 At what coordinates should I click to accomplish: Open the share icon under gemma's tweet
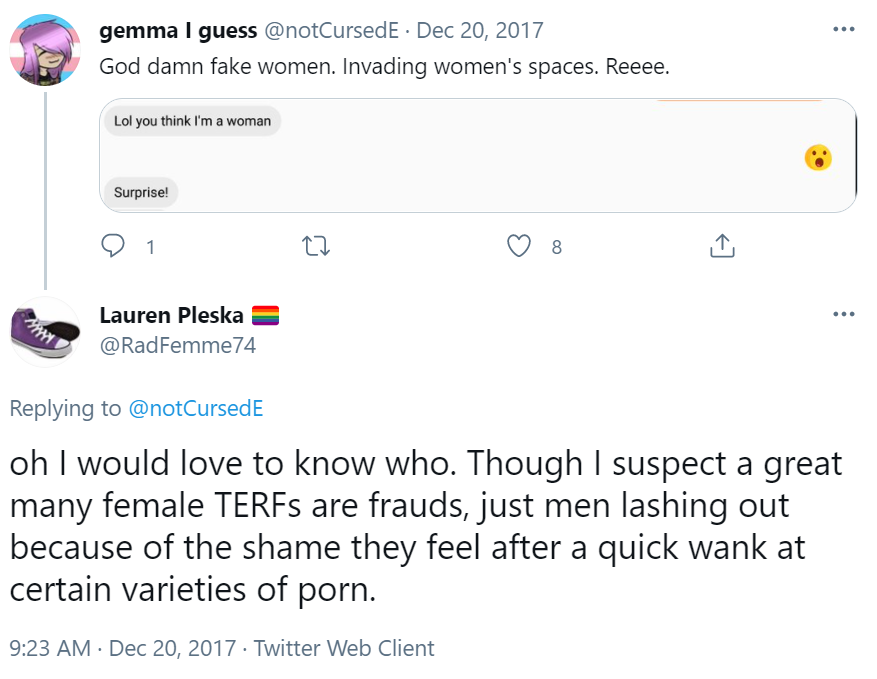pyautogui.click(x=722, y=246)
